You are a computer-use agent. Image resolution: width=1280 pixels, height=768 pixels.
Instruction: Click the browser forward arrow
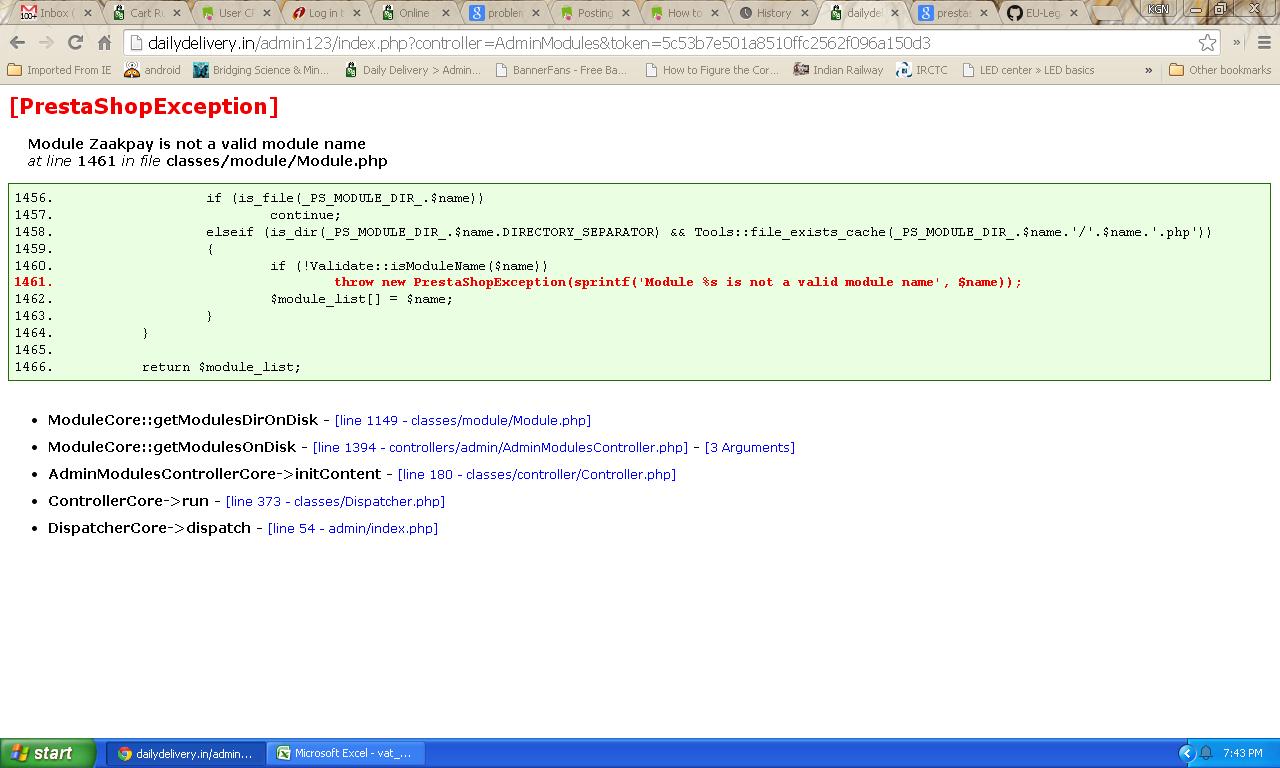coord(46,43)
